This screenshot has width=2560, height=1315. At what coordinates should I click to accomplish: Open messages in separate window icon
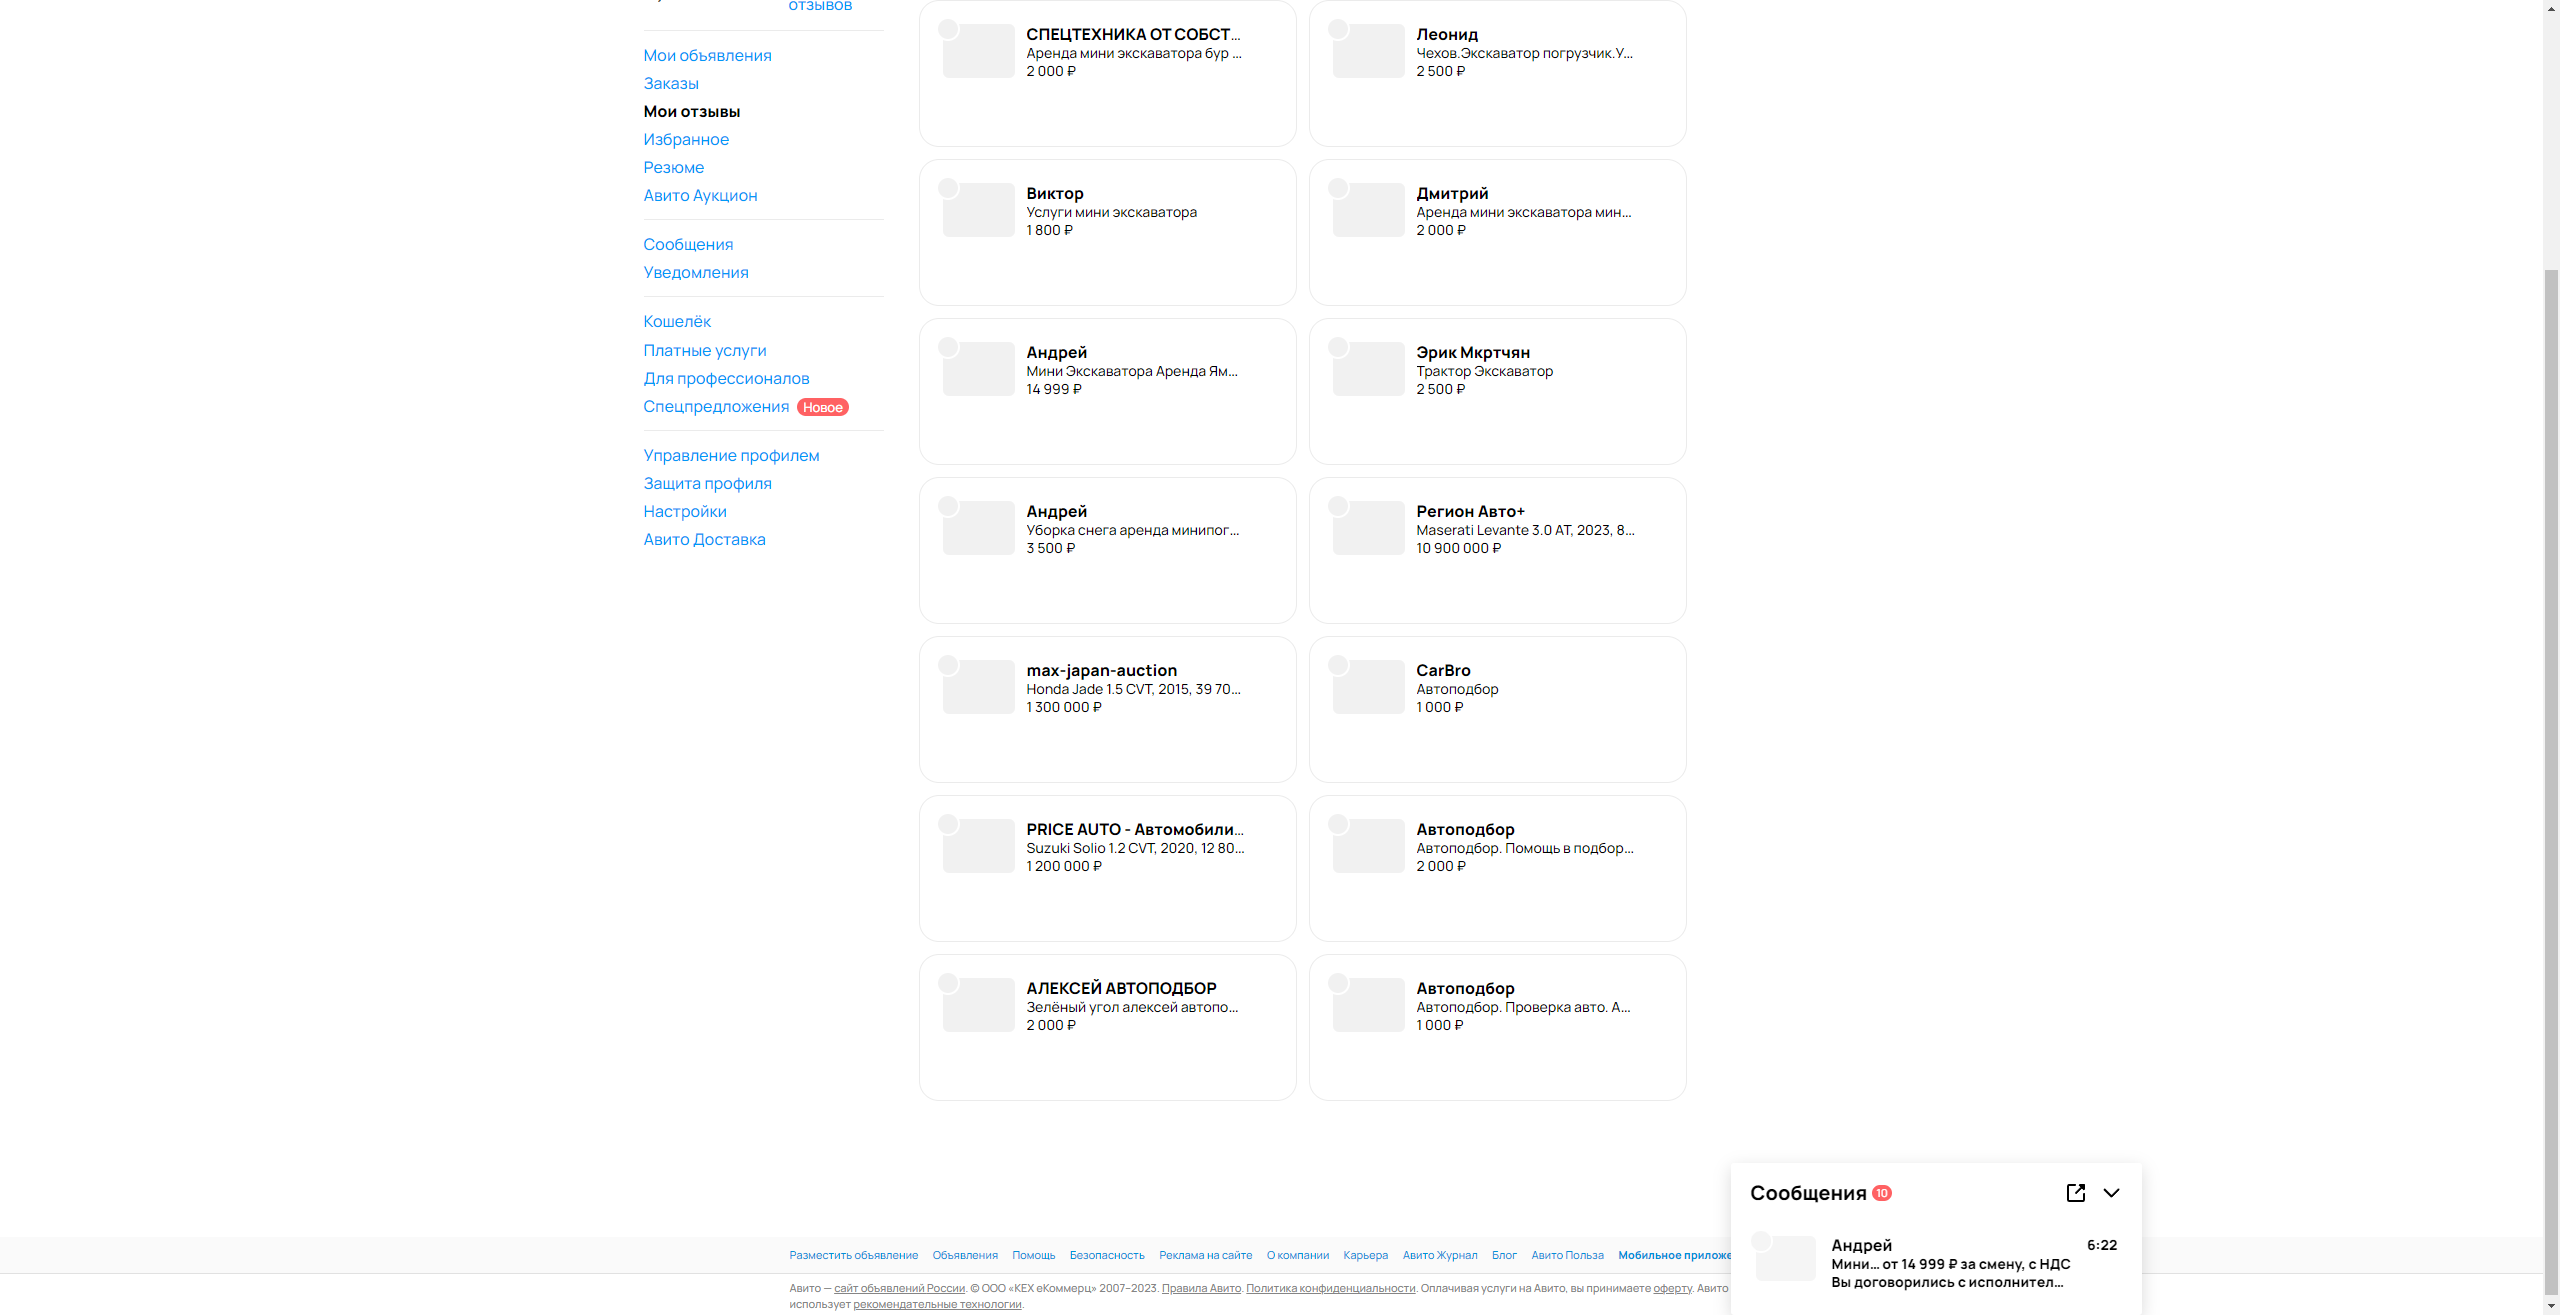(2075, 1193)
